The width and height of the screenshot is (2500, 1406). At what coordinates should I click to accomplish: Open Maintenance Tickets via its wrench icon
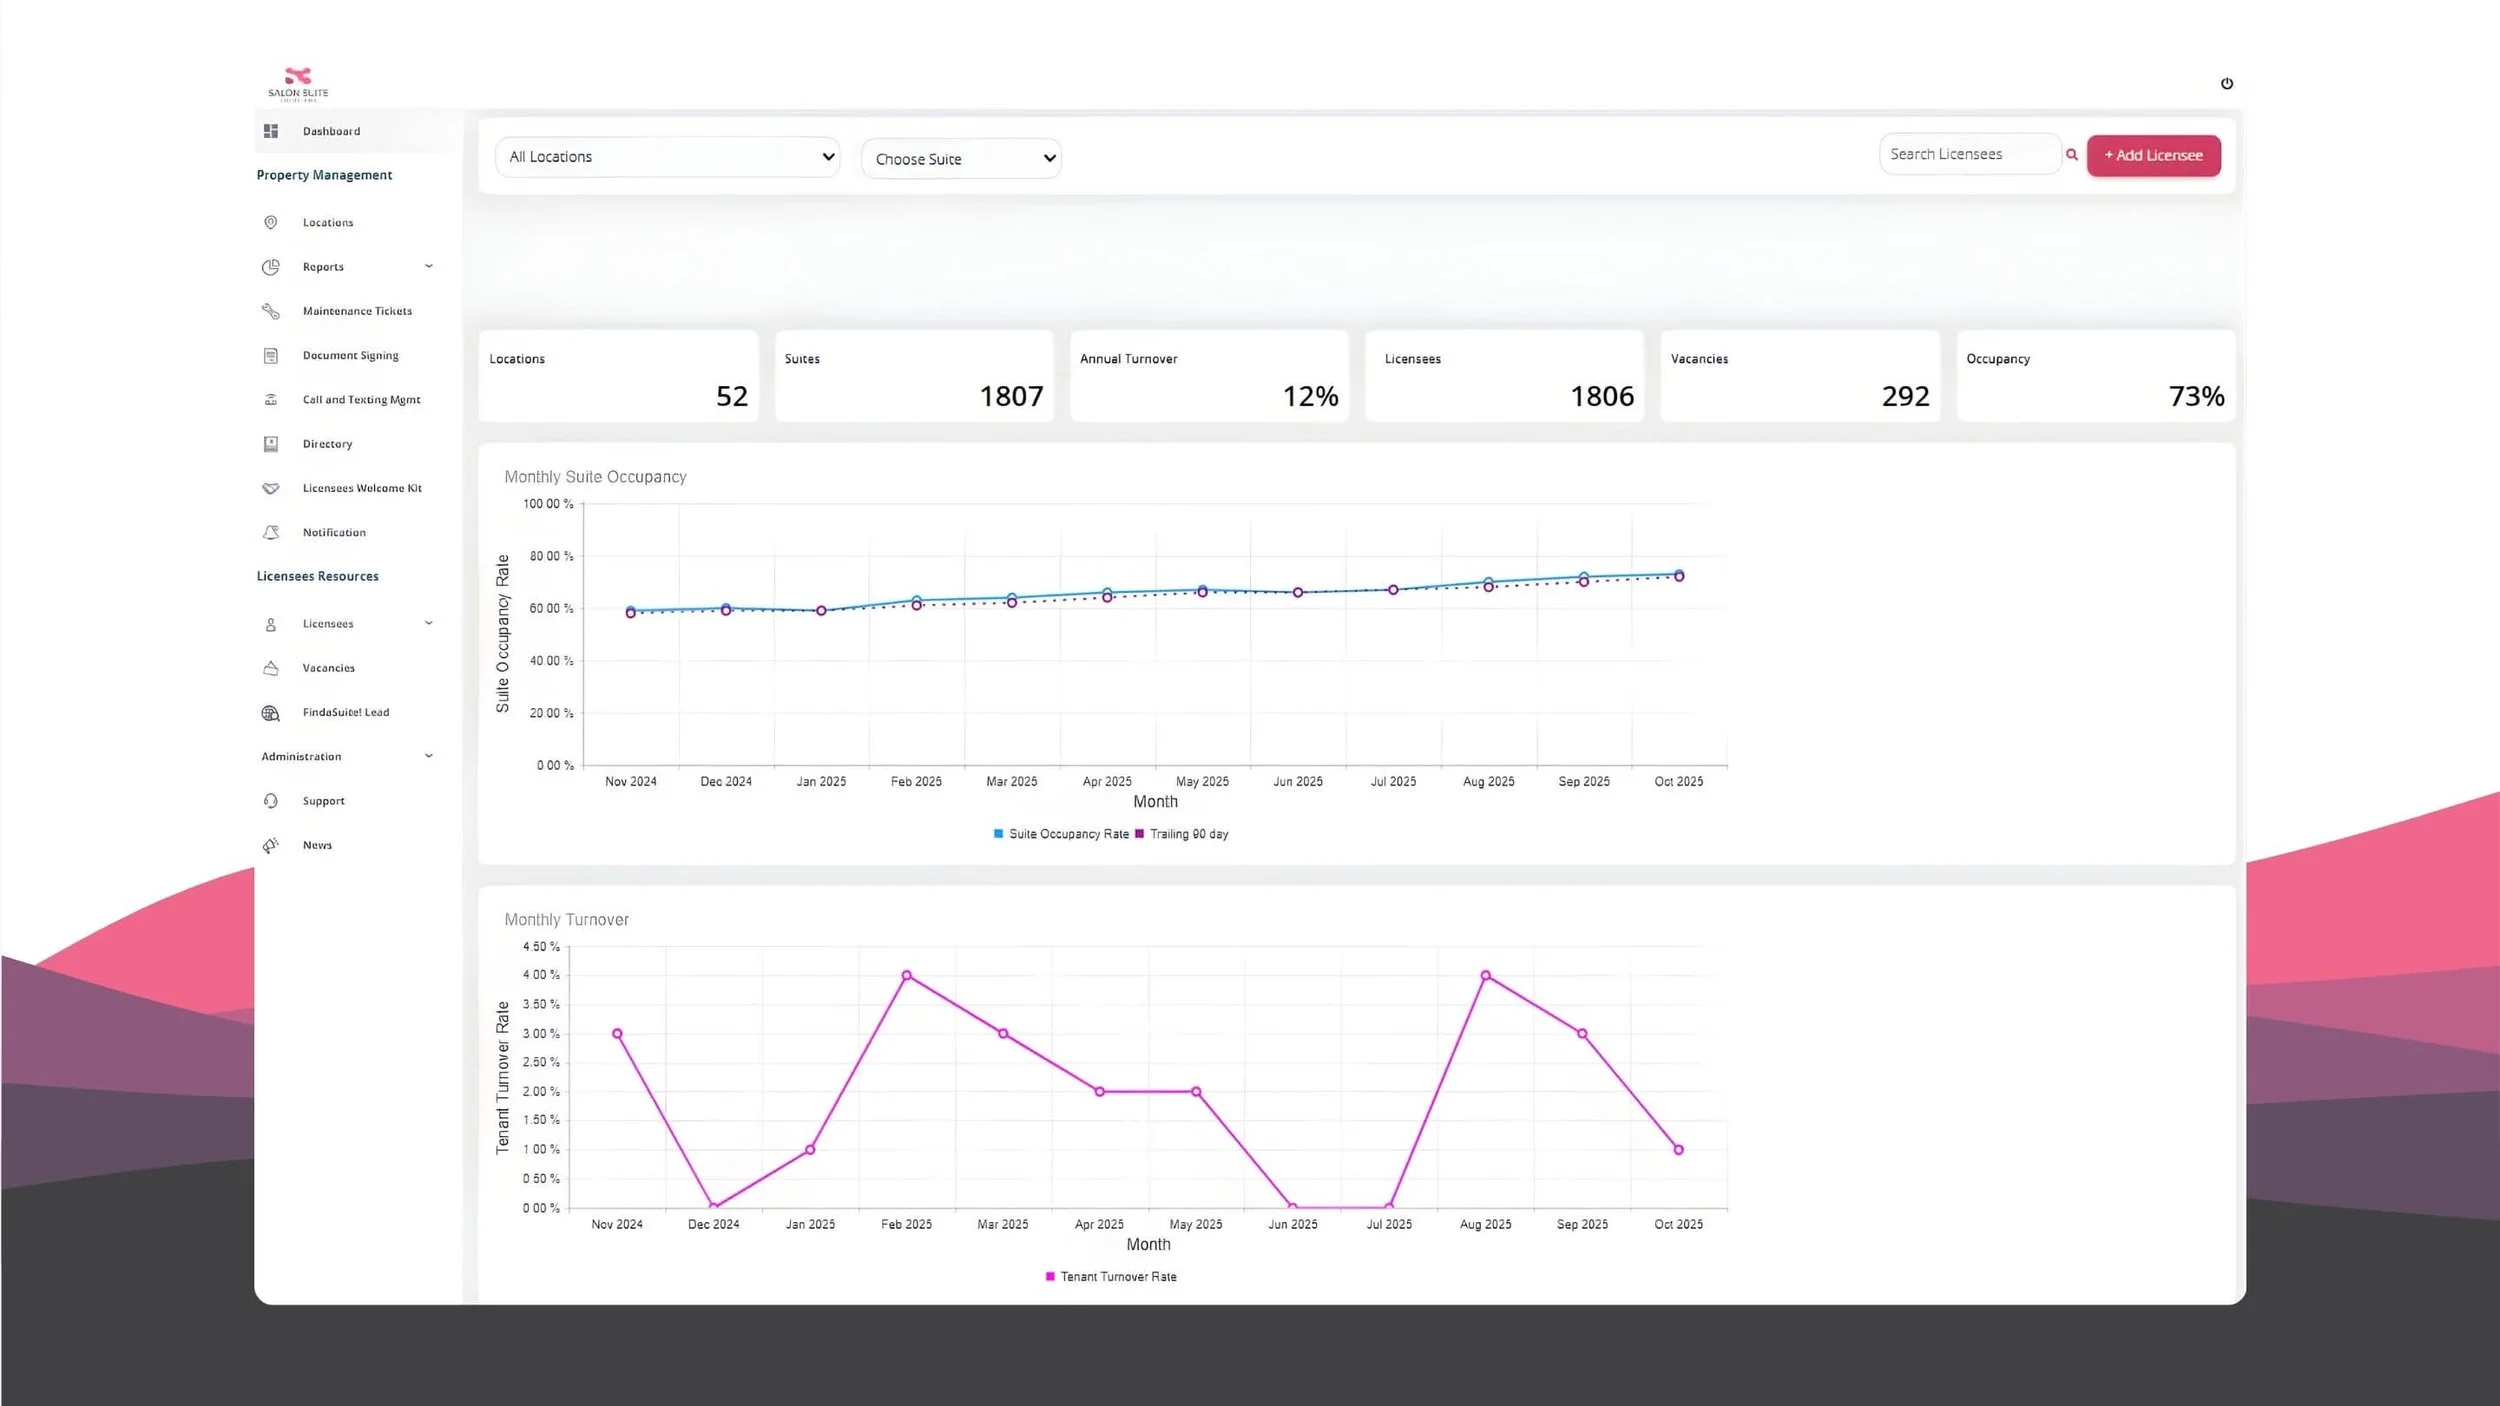tap(271, 311)
